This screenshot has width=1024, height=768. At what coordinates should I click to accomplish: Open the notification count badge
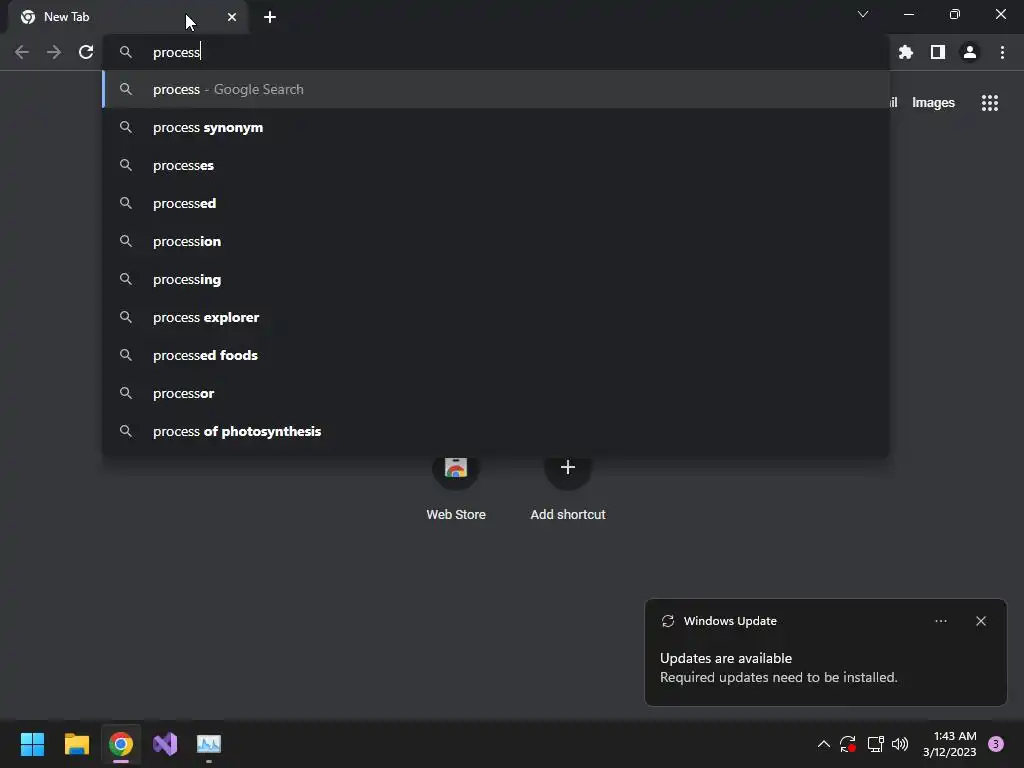tap(996, 744)
